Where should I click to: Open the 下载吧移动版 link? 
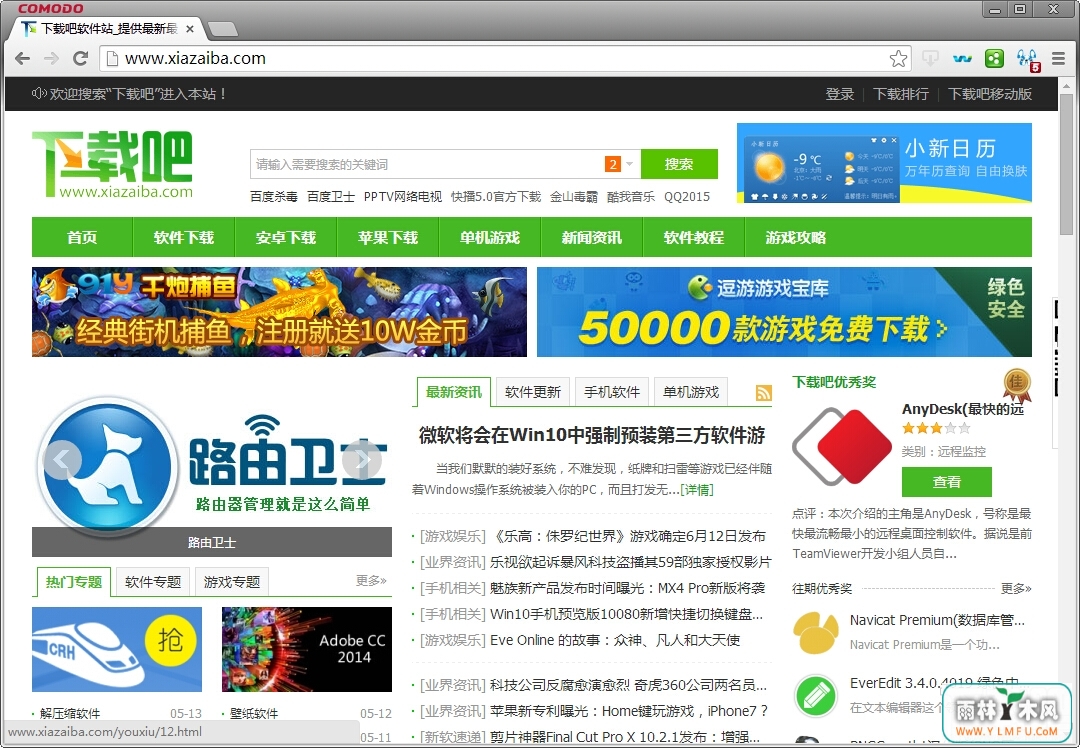click(x=990, y=94)
